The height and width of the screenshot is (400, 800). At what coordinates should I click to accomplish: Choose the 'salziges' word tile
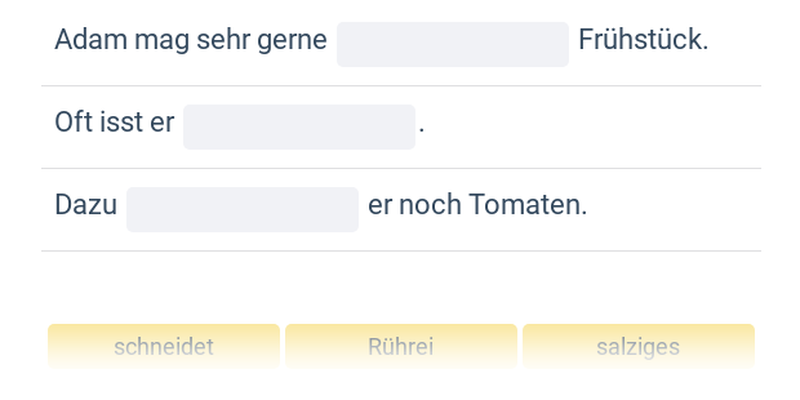coord(638,347)
